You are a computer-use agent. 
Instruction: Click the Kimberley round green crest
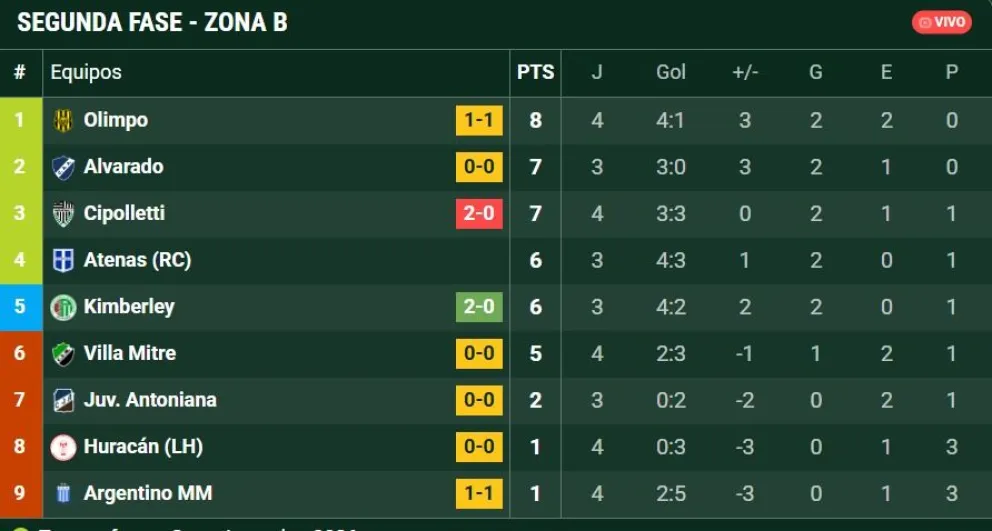tap(63, 307)
